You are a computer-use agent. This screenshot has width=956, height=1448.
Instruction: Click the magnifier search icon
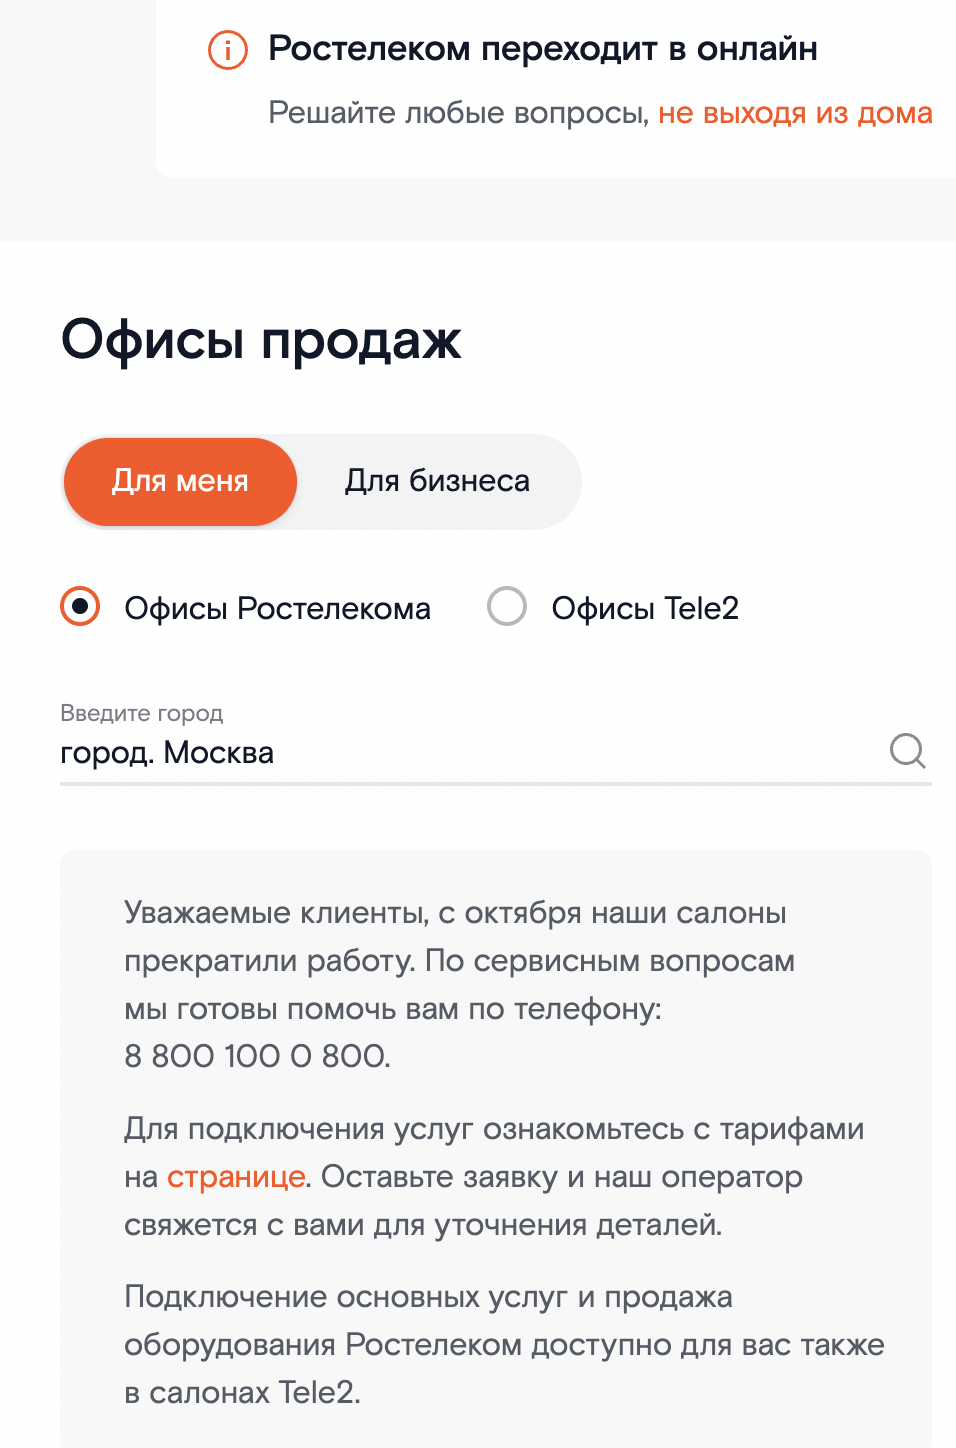point(907,750)
